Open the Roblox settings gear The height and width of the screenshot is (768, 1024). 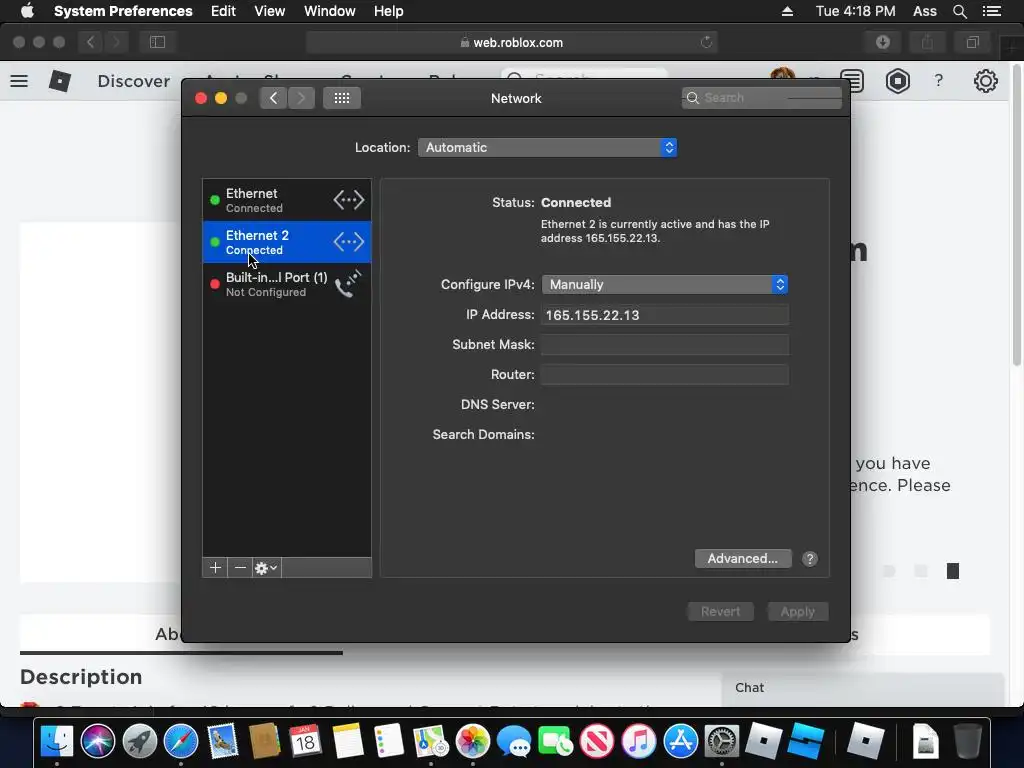pyautogui.click(x=985, y=81)
